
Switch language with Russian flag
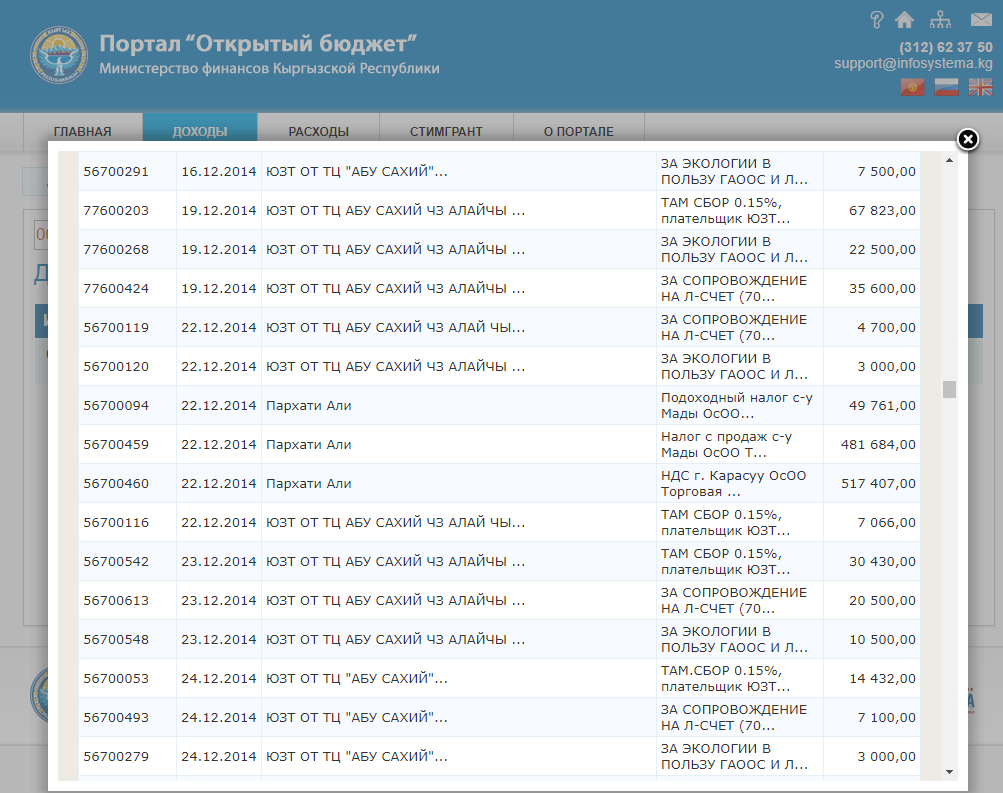point(946,88)
